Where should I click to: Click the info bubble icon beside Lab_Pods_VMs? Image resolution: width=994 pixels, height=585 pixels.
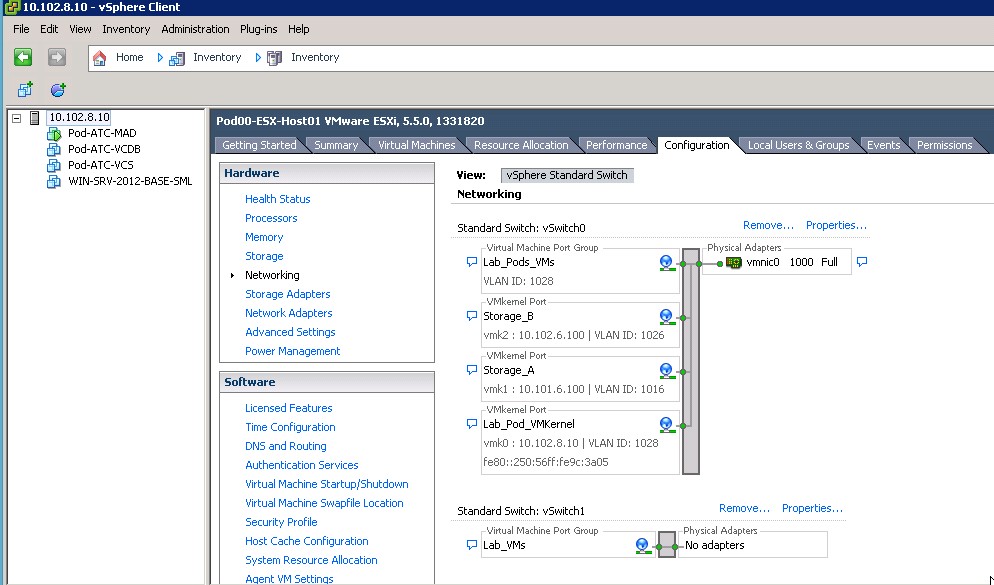(472, 262)
